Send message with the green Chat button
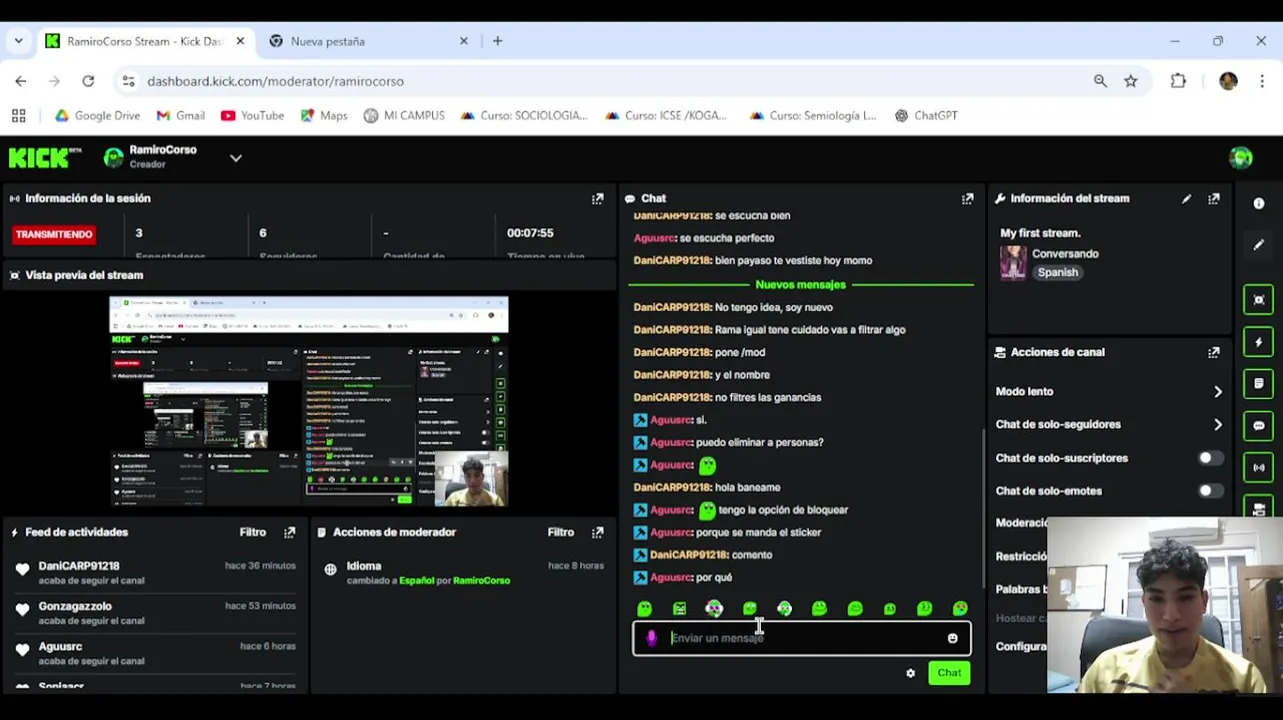This screenshot has width=1283, height=720. pos(949,673)
